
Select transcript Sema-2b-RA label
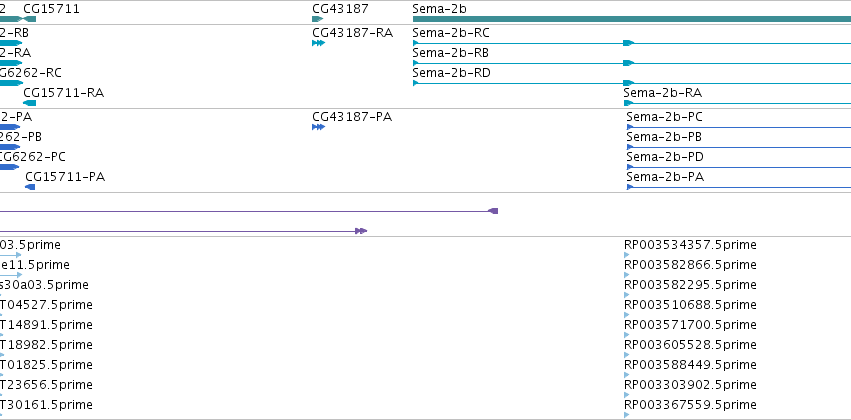click(x=662, y=93)
